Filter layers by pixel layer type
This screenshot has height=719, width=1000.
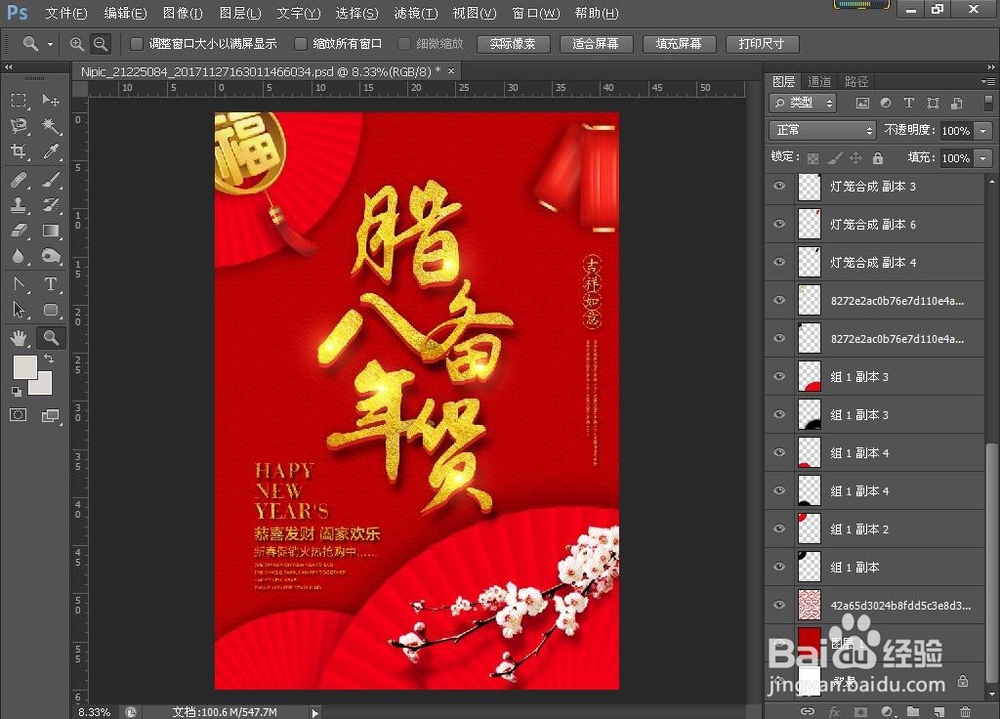[862, 103]
